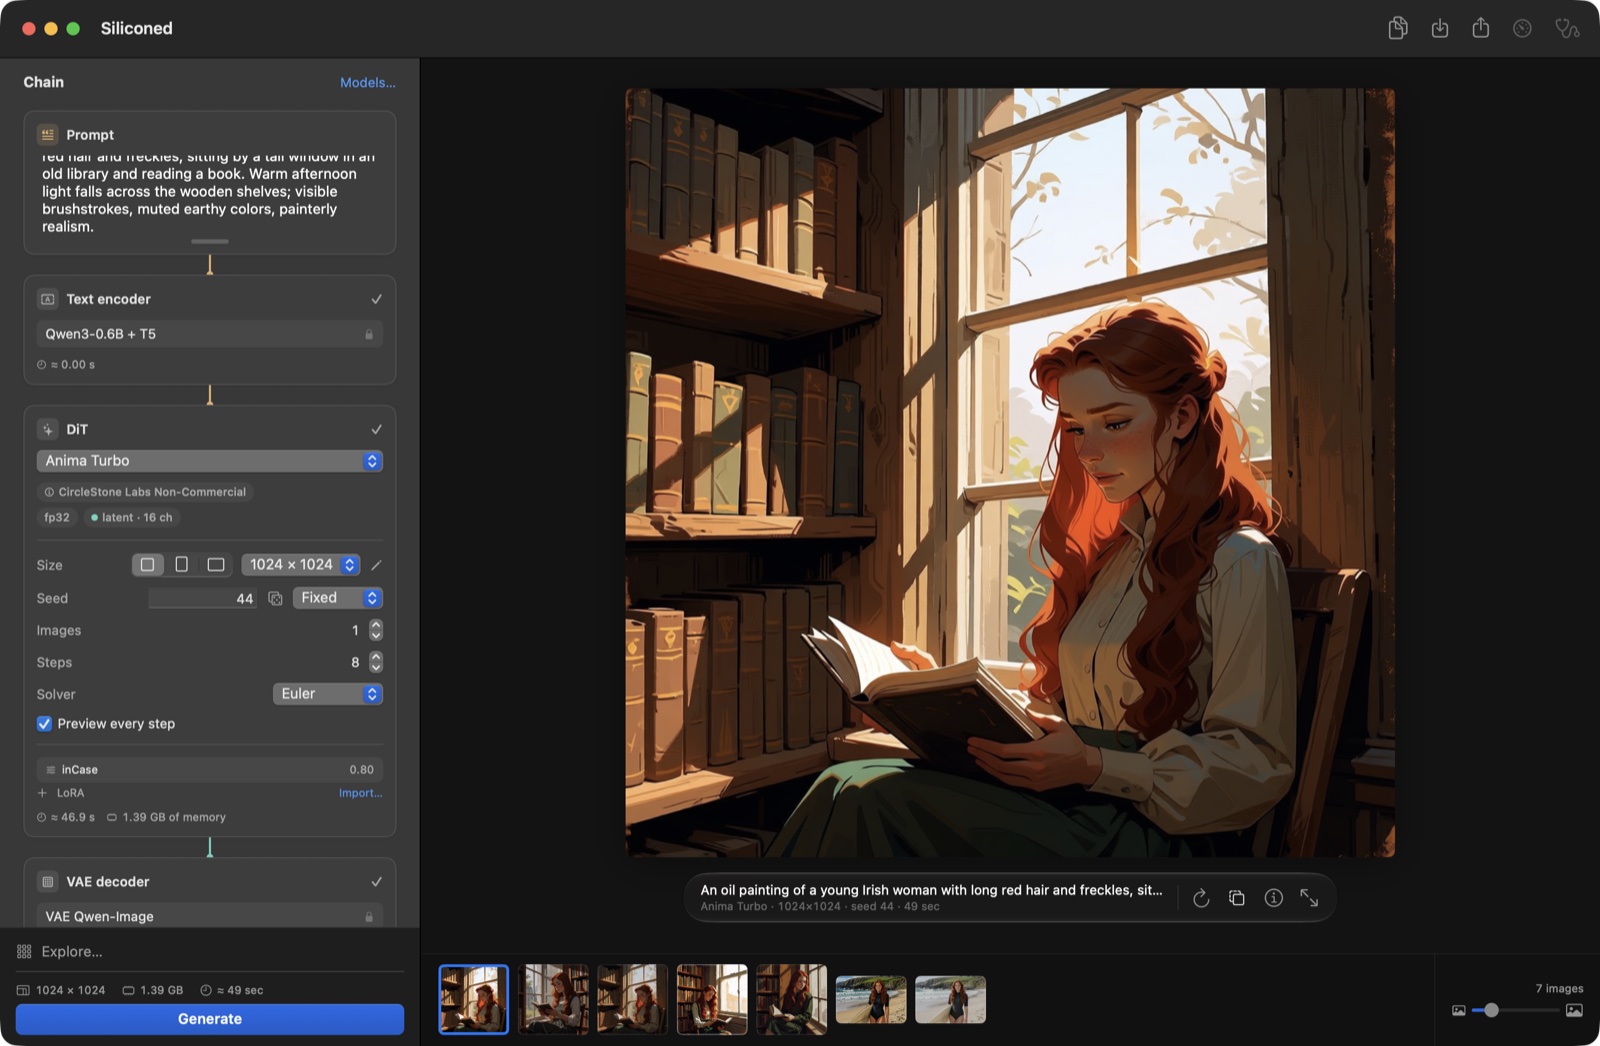Uncheck the Preview every step checkbox
The image size is (1600, 1046).
click(x=44, y=724)
